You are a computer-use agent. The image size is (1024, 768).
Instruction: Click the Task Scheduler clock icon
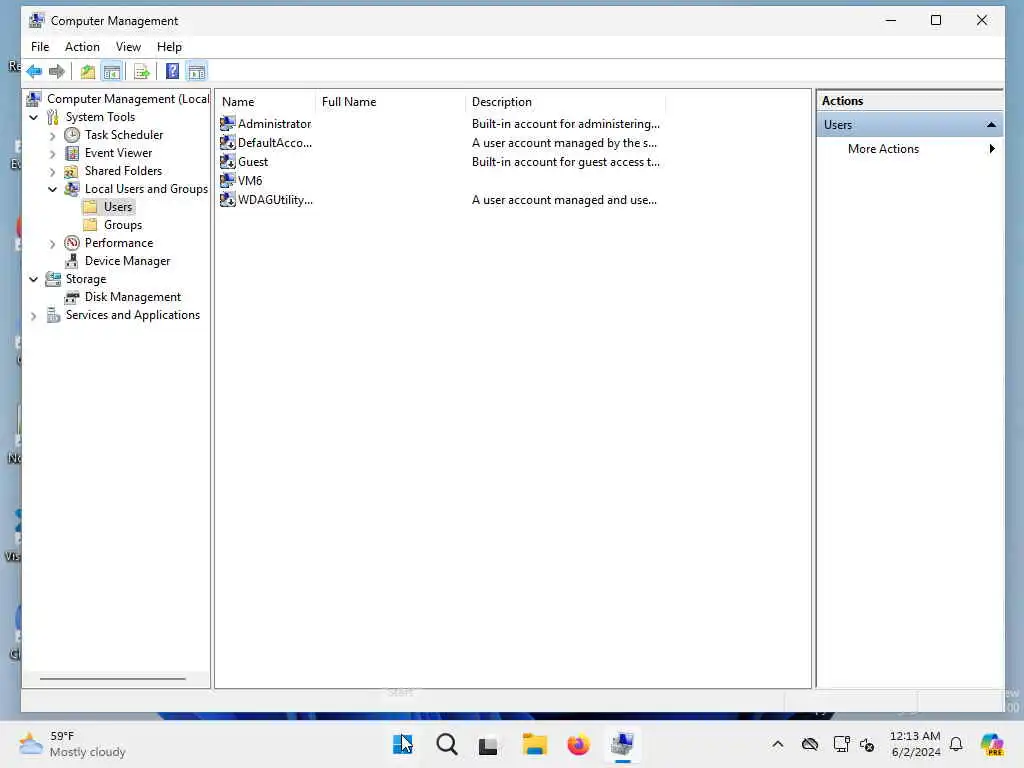[x=72, y=135]
